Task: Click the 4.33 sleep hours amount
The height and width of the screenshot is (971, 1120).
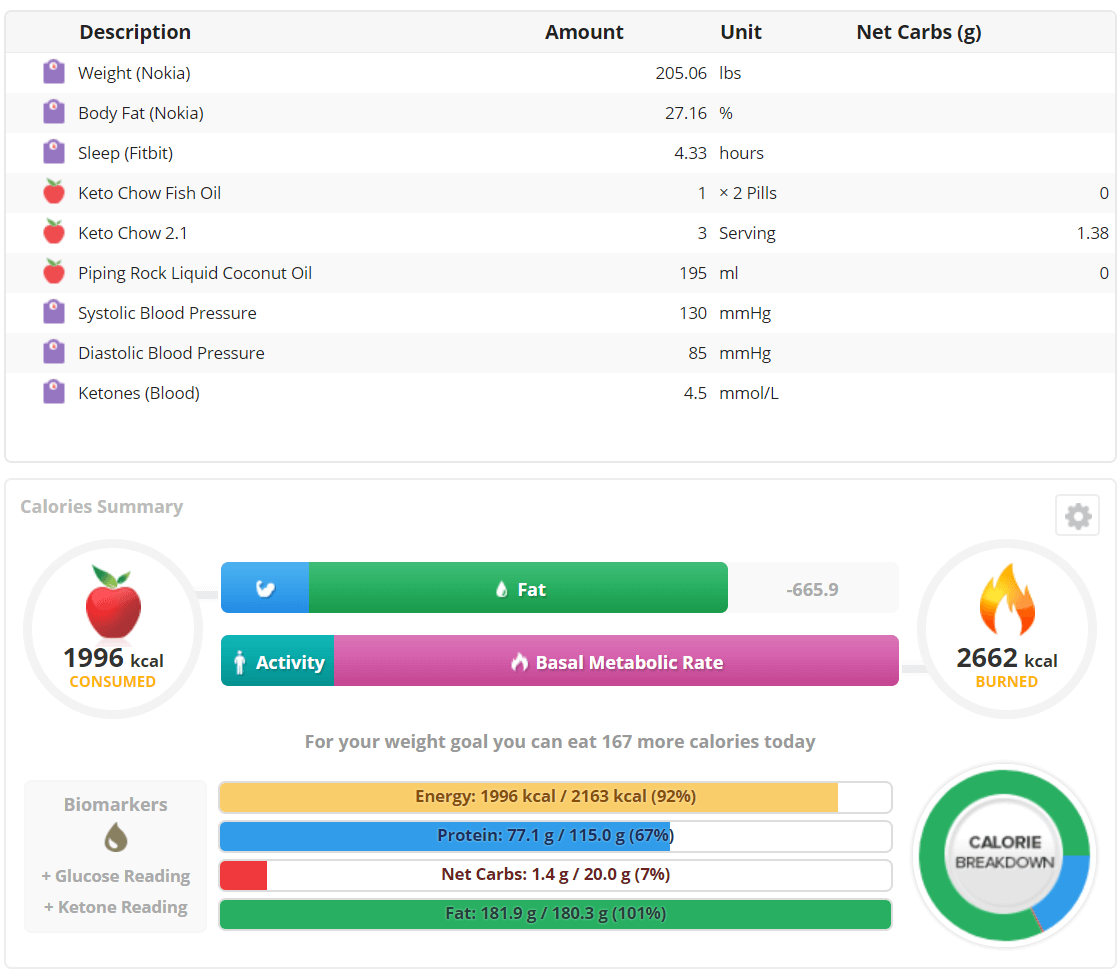Action: click(x=690, y=153)
